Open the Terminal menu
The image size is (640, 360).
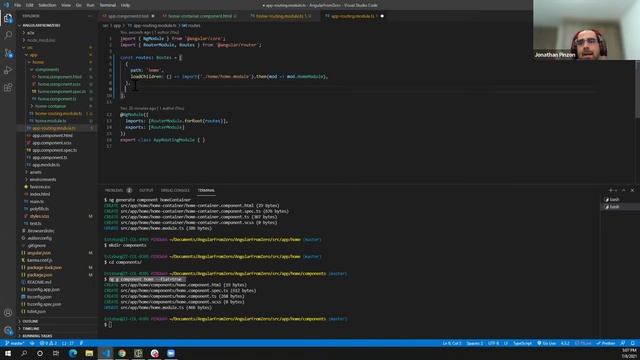108,5
